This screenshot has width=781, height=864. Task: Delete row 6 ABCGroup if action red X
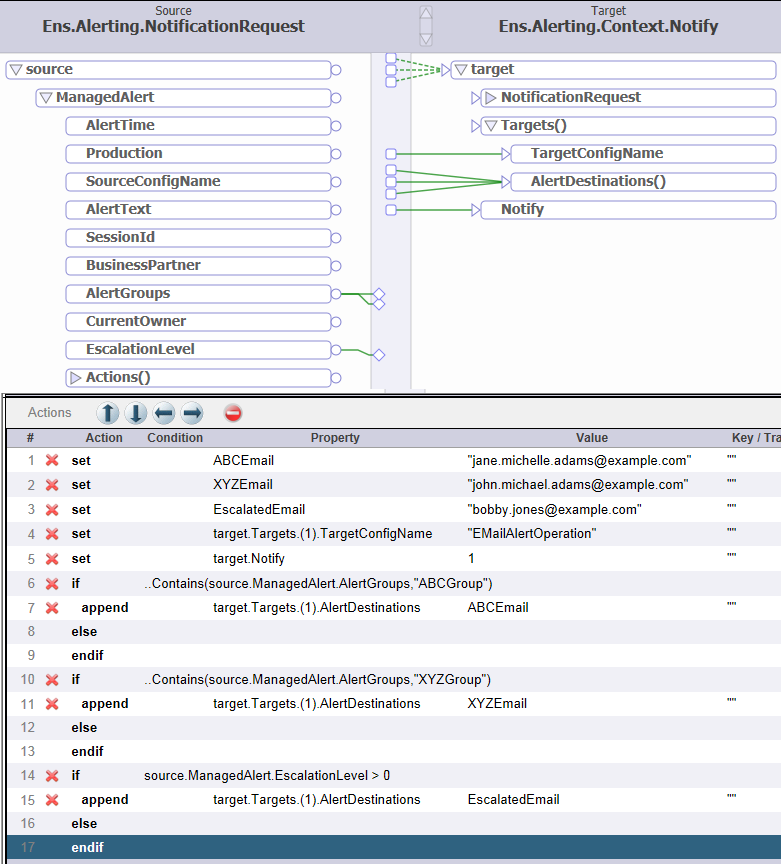52,584
